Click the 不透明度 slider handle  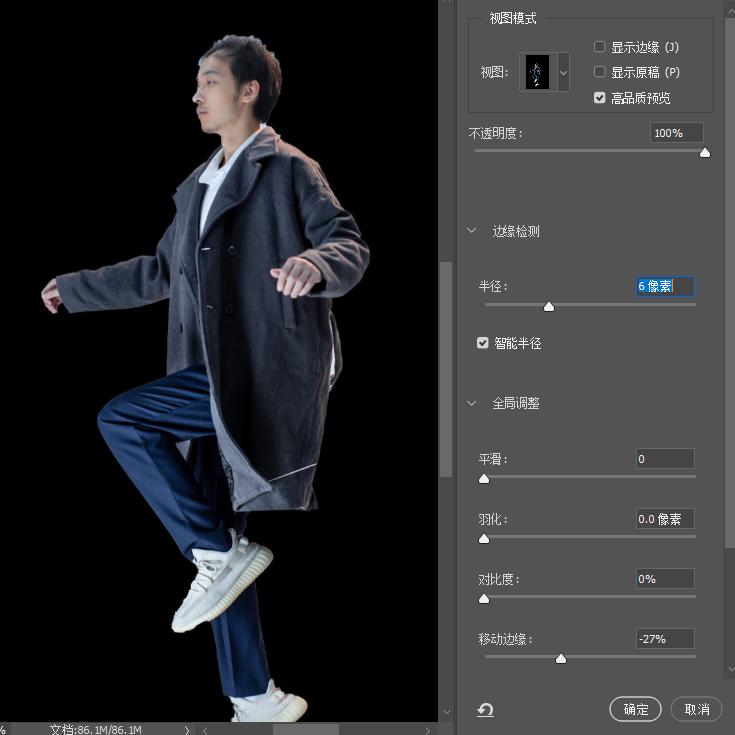pyautogui.click(x=705, y=153)
